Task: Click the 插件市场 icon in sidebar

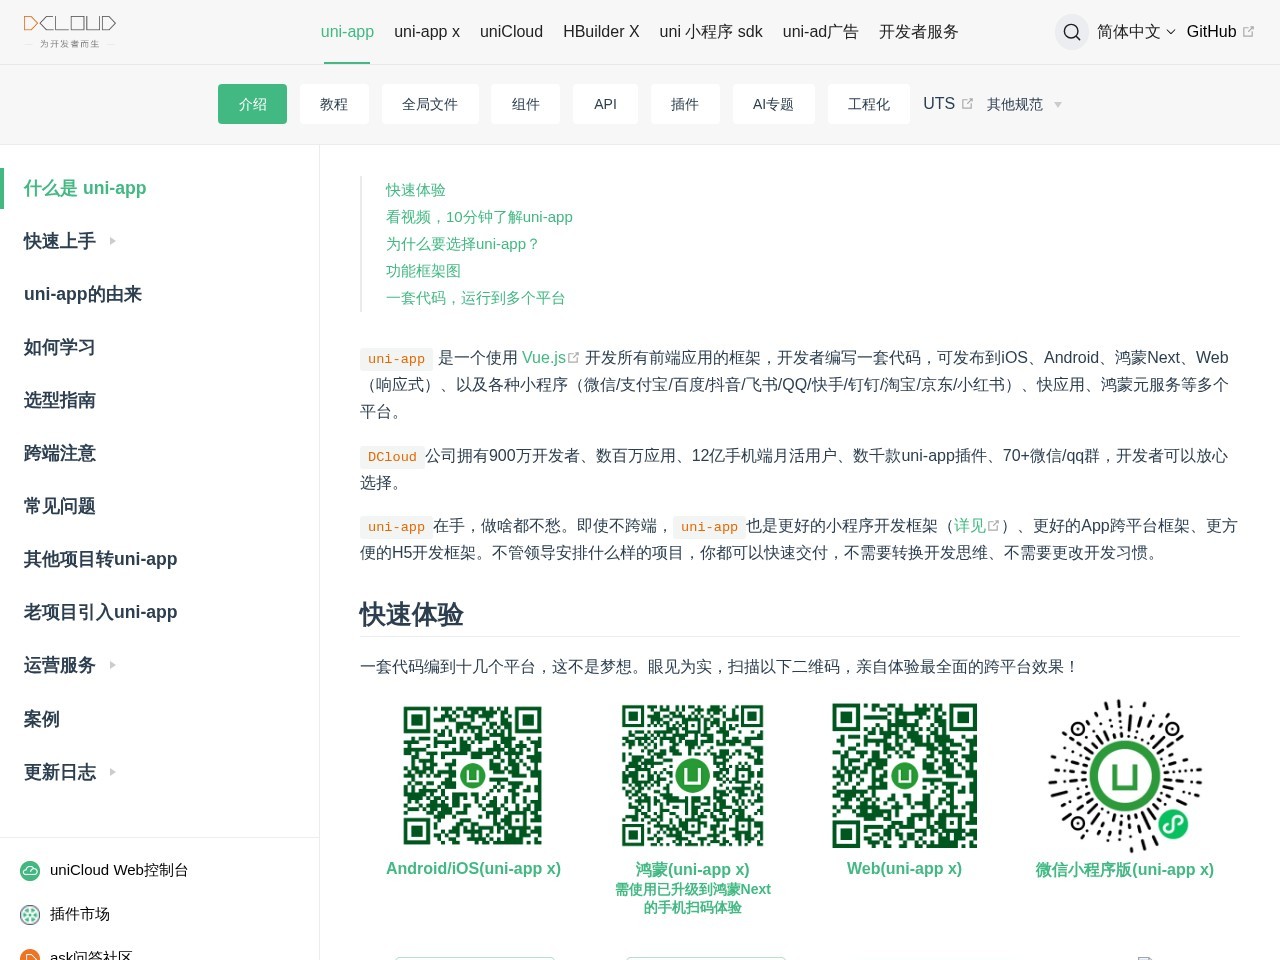Action: pyautogui.click(x=30, y=915)
